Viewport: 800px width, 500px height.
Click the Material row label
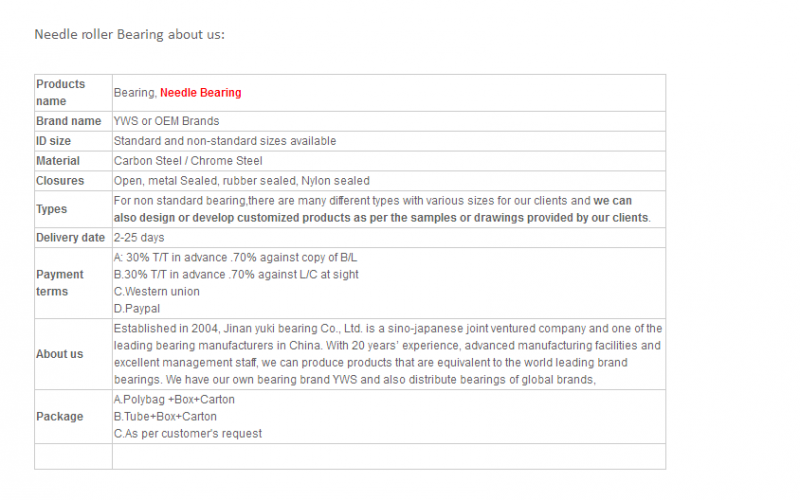pos(58,161)
